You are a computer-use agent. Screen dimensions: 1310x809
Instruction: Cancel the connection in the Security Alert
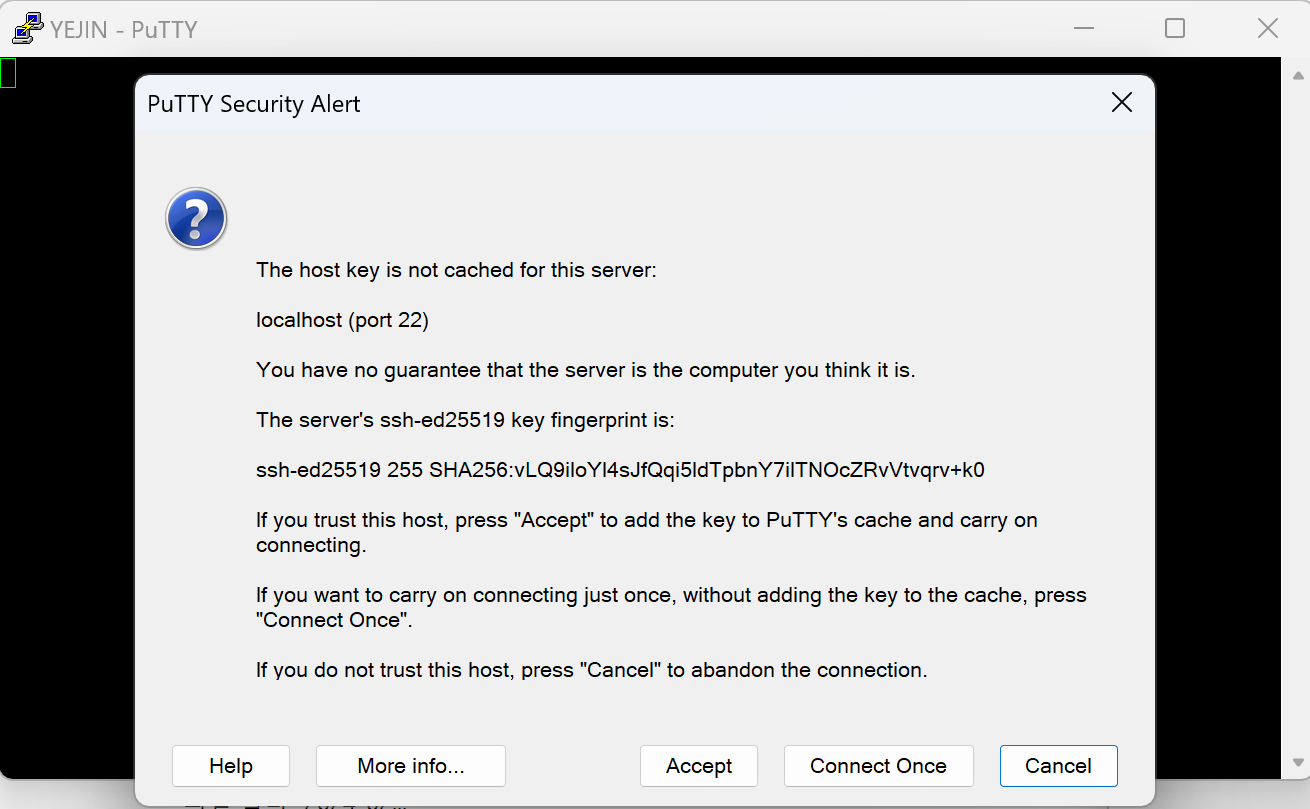(1058, 766)
